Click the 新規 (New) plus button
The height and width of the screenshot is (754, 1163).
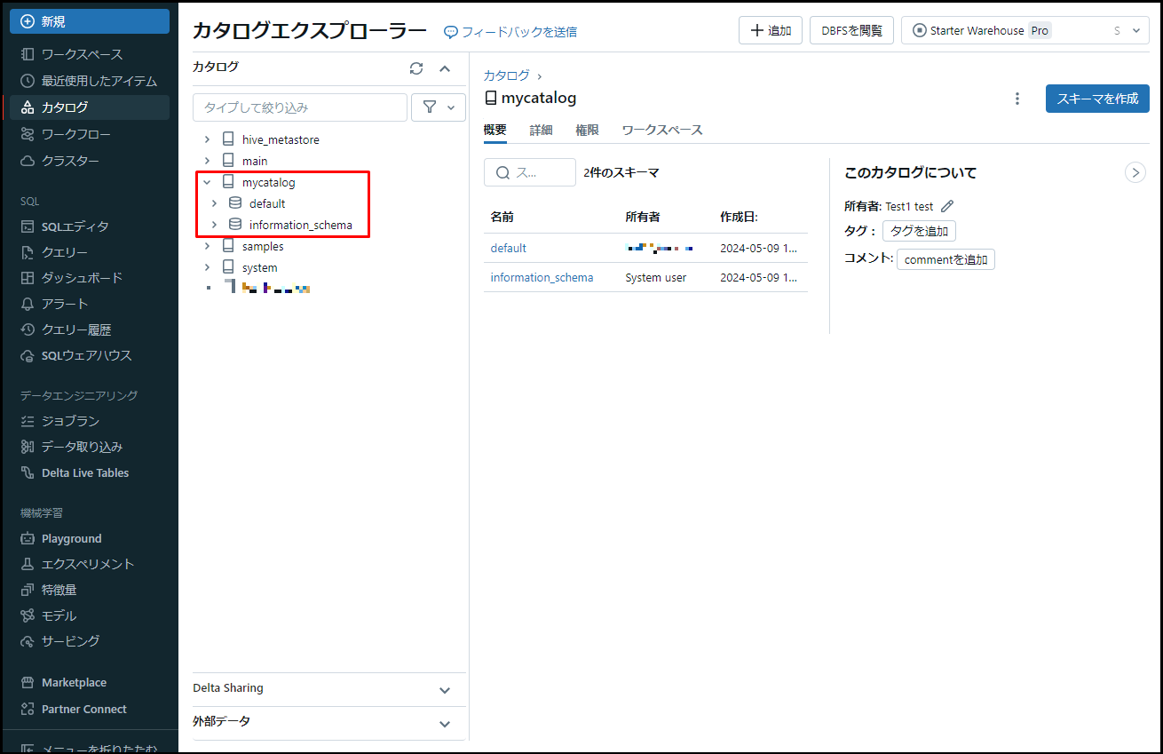(x=89, y=22)
